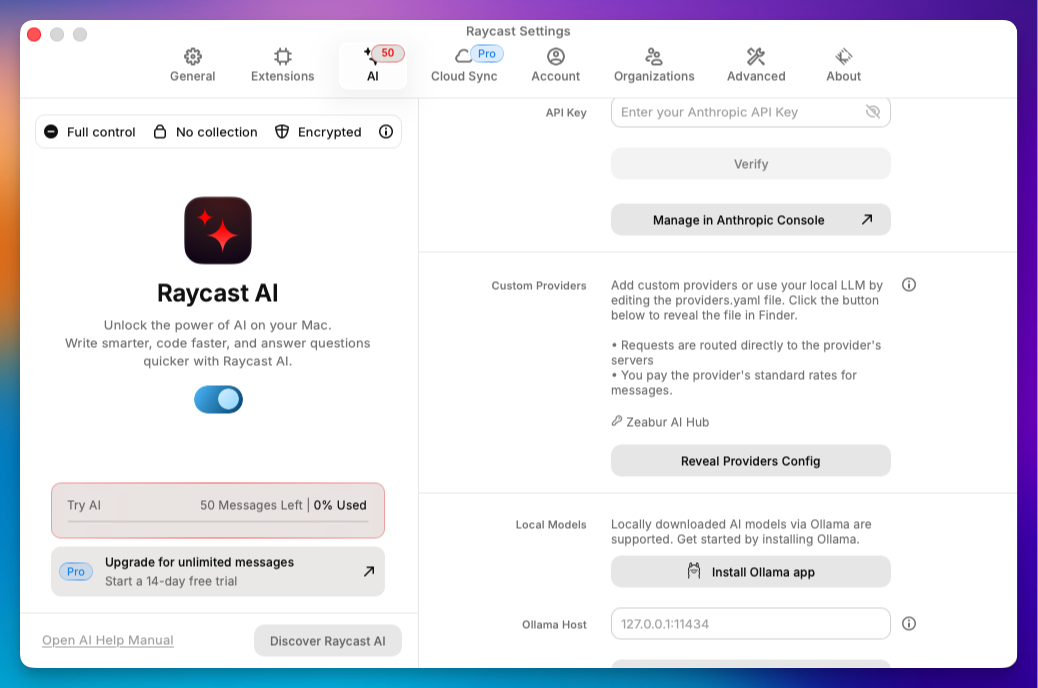The height and width of the screenshot is (688, 1038).
Task: Open the Cloud Sync tab
Action: [x=464, y=65]
